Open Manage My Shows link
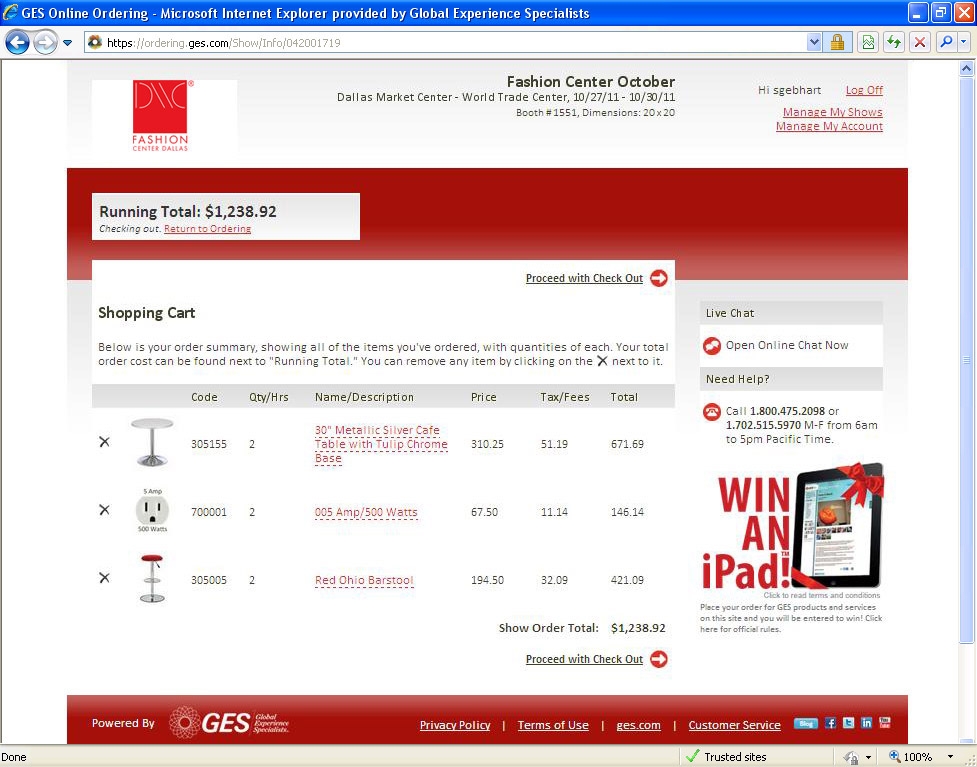977x767 pixels. (832, 112)
